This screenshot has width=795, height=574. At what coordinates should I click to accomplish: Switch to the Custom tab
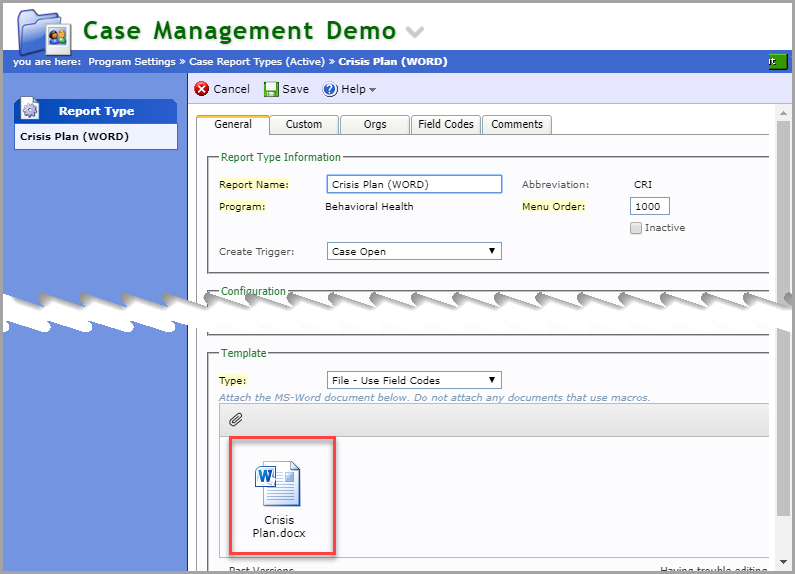click(304, 124)
